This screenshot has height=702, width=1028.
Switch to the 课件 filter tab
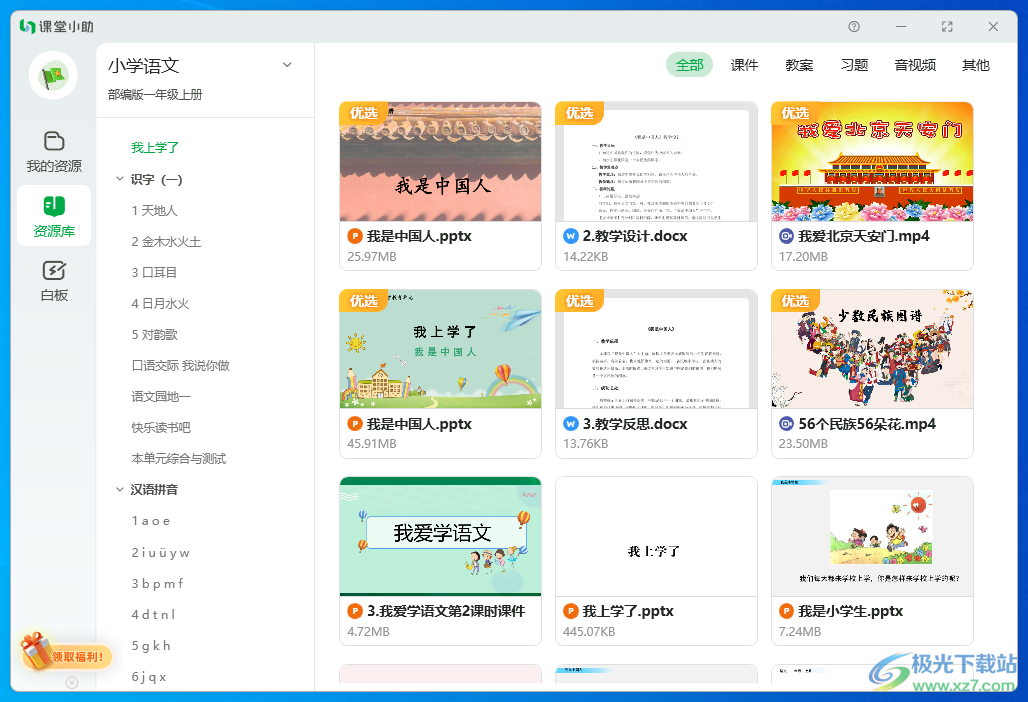tap(744, 65)
